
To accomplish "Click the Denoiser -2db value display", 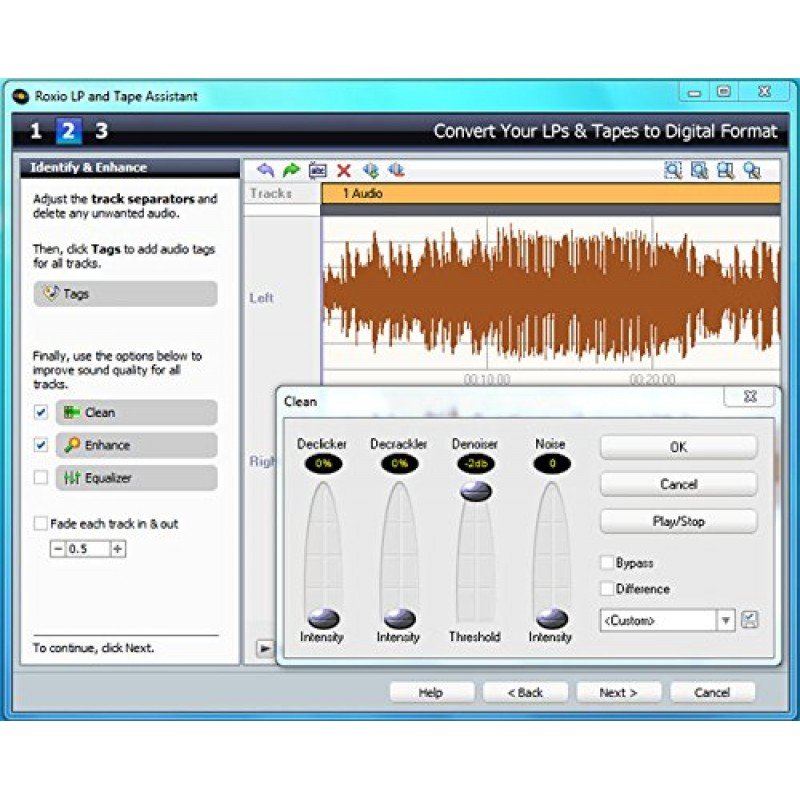I will tap(476, 463).
